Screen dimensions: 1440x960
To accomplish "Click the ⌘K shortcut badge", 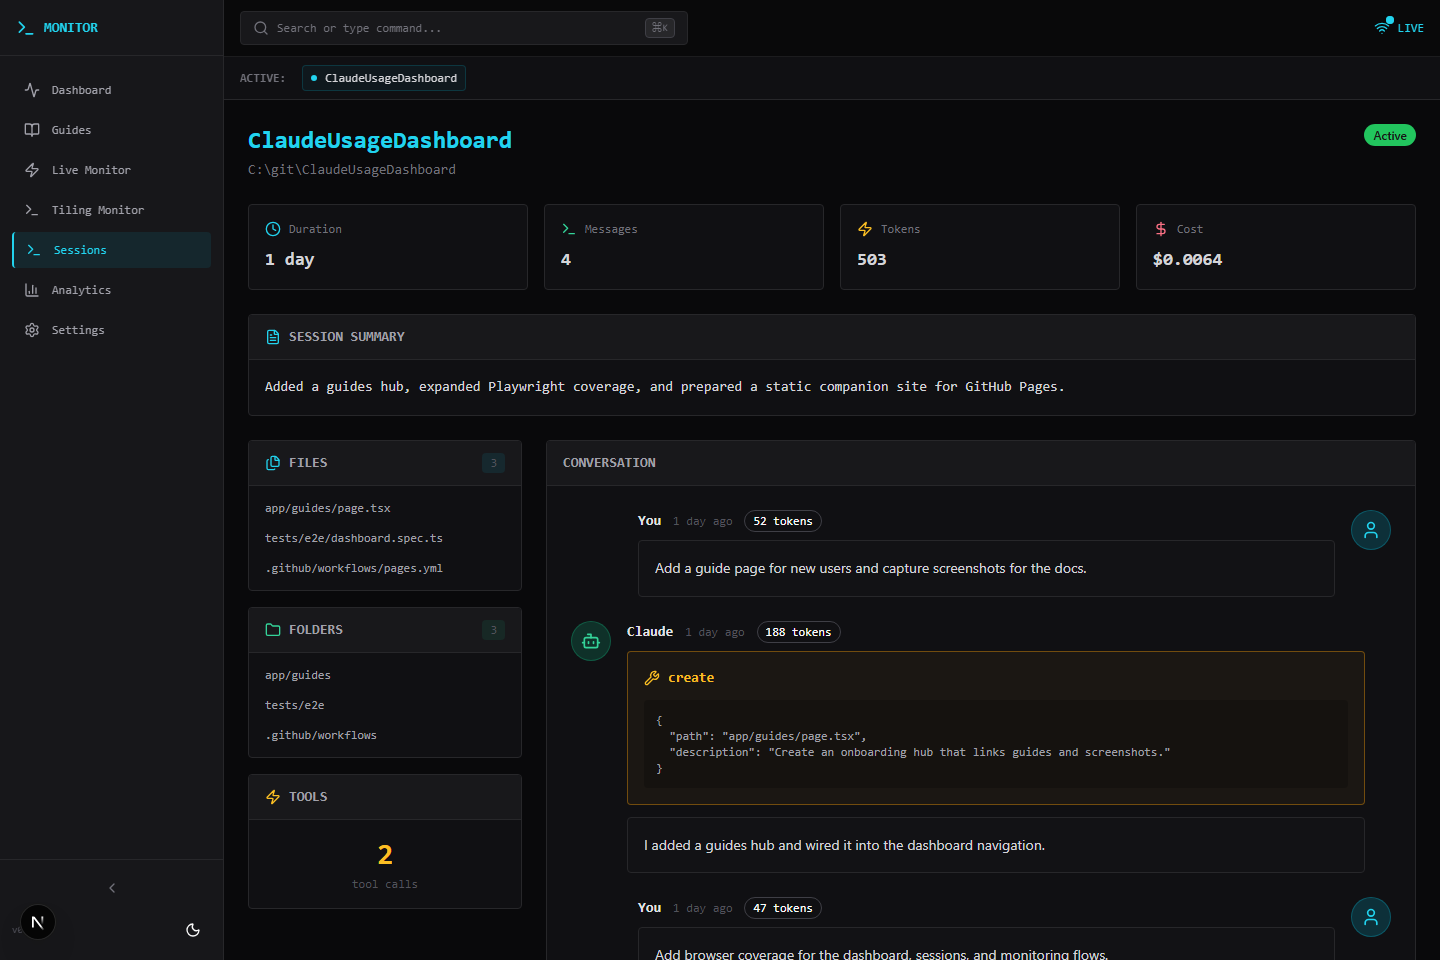I will [660, 28].
